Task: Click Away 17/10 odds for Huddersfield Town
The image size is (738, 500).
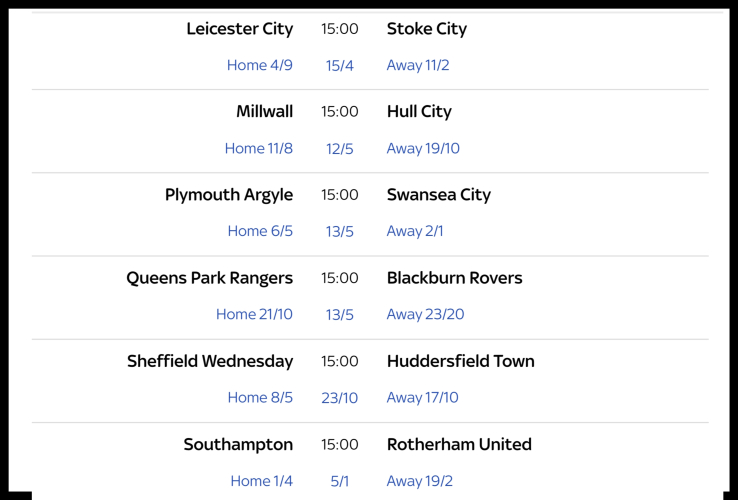Action: click(x=422, y=398)
